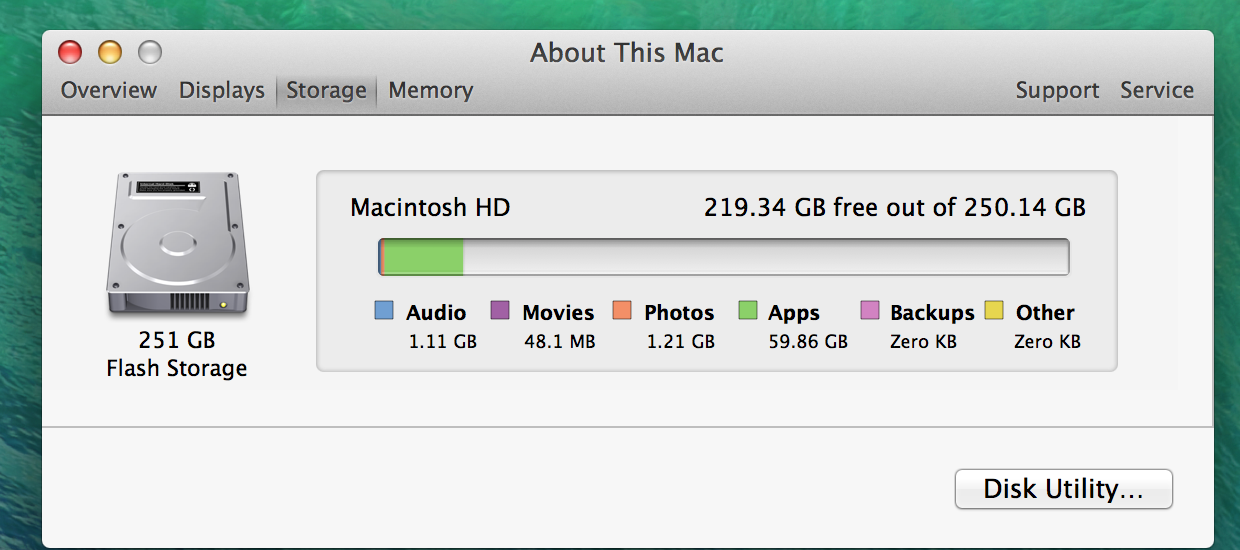The image size is (1240, 550).
Task: Click the purple Movies legend swatch
Action: click(500, 311)
